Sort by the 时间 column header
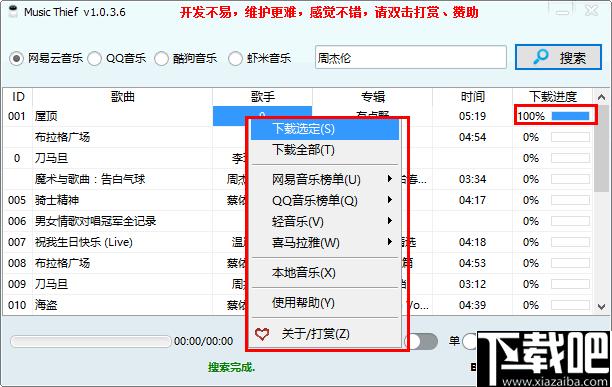Viewport: 612px width, 387px height. 473,96
